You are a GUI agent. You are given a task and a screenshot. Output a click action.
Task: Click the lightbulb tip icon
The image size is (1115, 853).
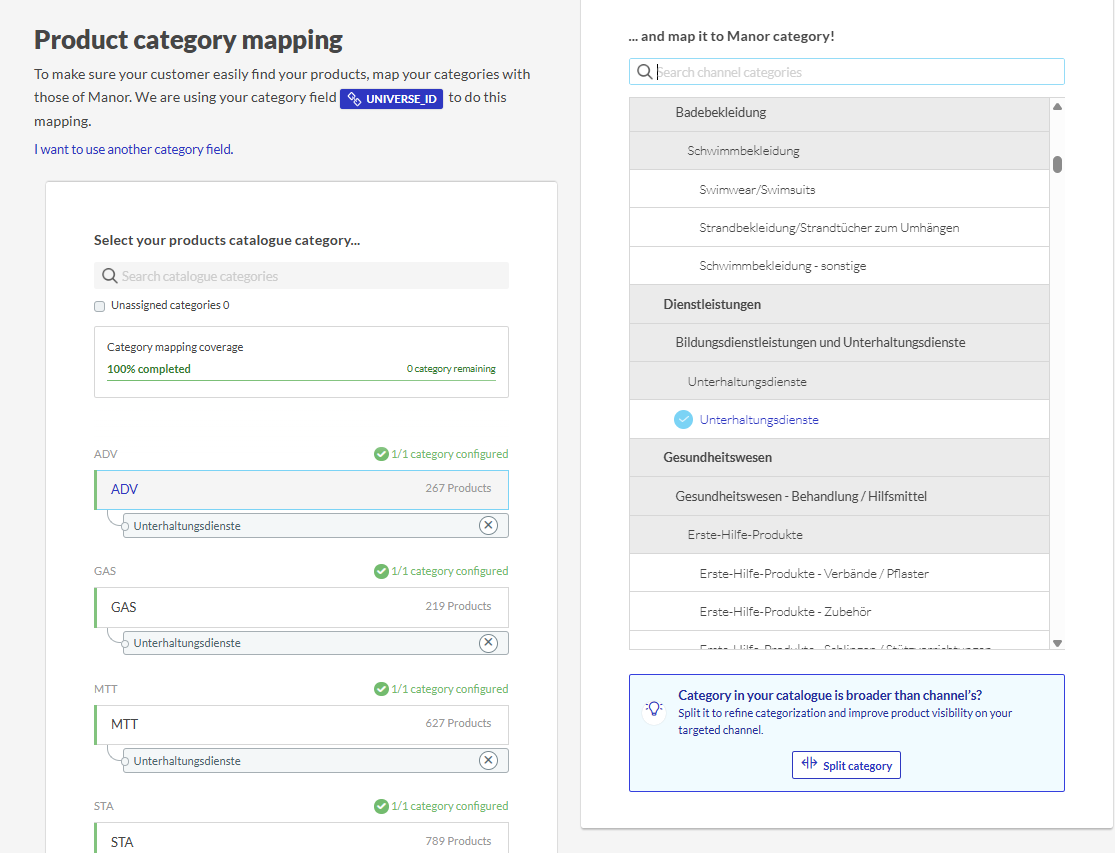pyautogui.click(x=654, y=709)
